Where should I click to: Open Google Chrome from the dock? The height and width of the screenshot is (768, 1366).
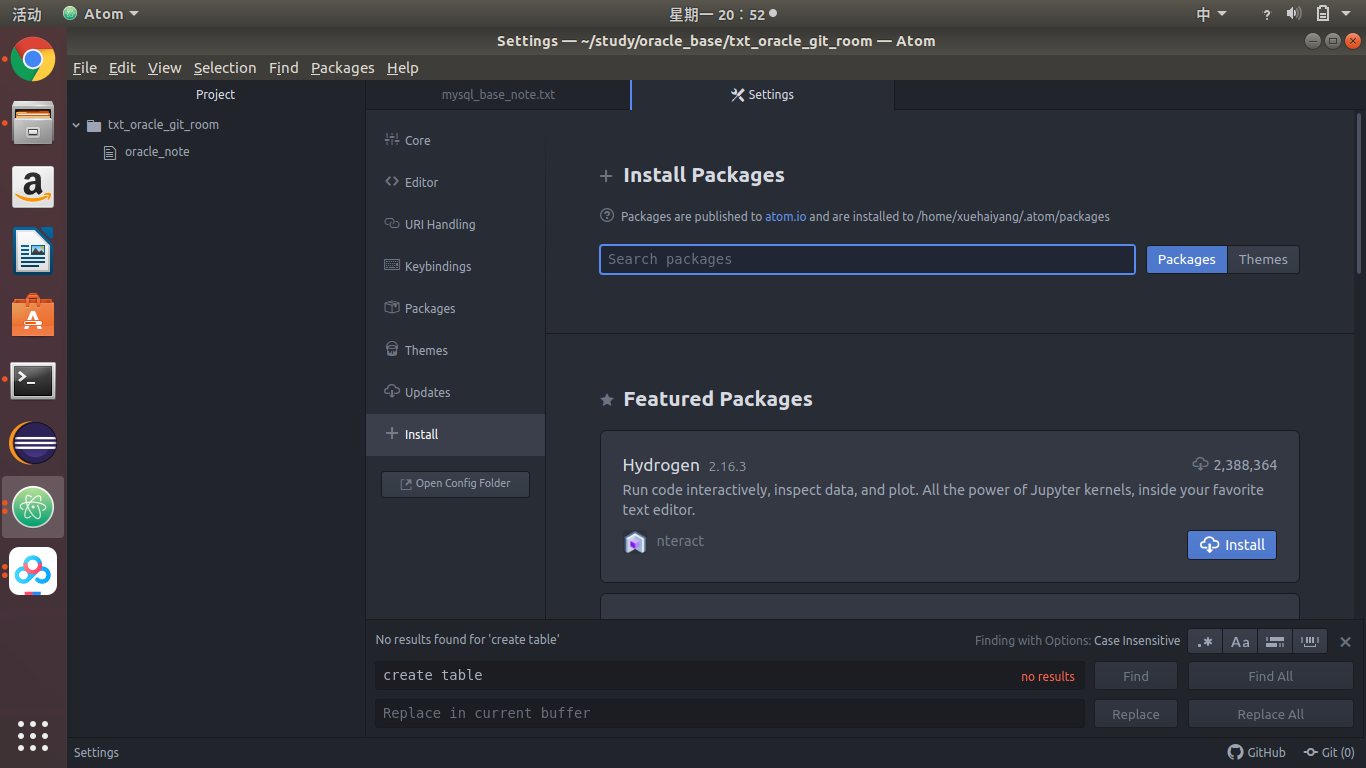click(33, 59)
